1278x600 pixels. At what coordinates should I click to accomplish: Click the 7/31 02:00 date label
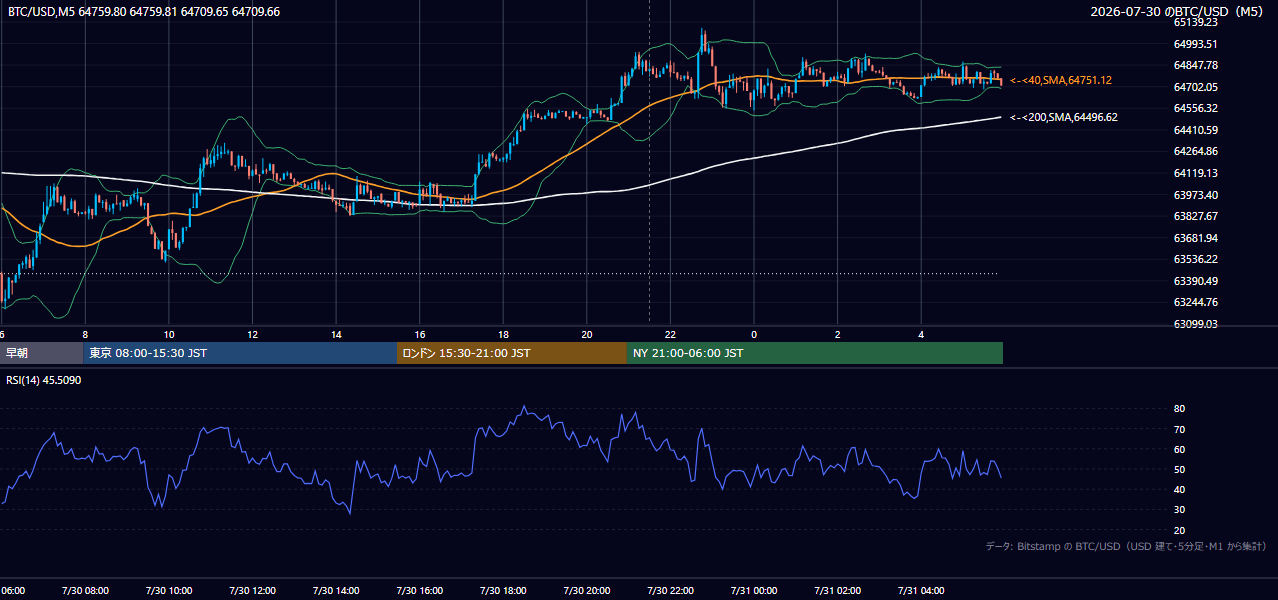click(x=837, y=591)
